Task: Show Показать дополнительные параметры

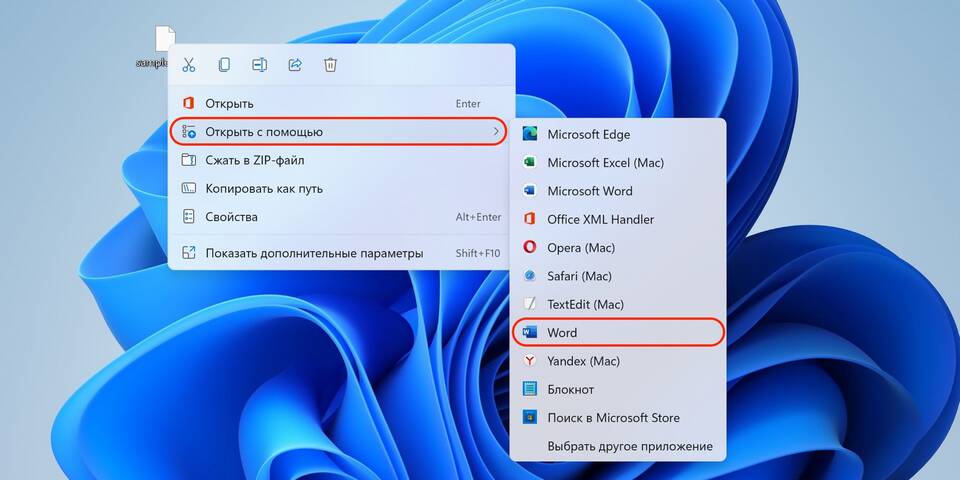Action: pyautogui.click(x=342, y=253)
